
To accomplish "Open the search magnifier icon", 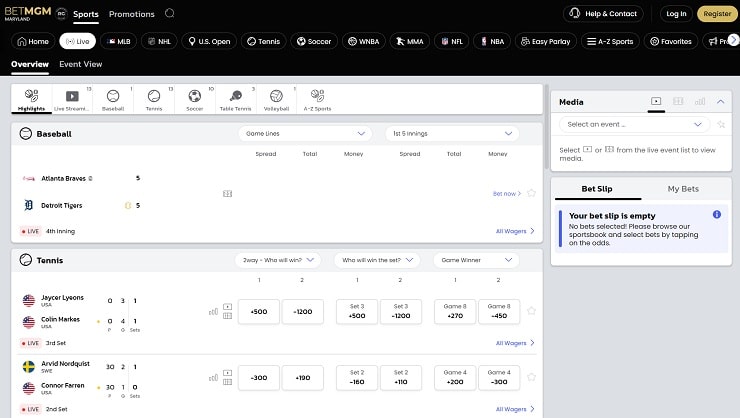I will point(169,13).
